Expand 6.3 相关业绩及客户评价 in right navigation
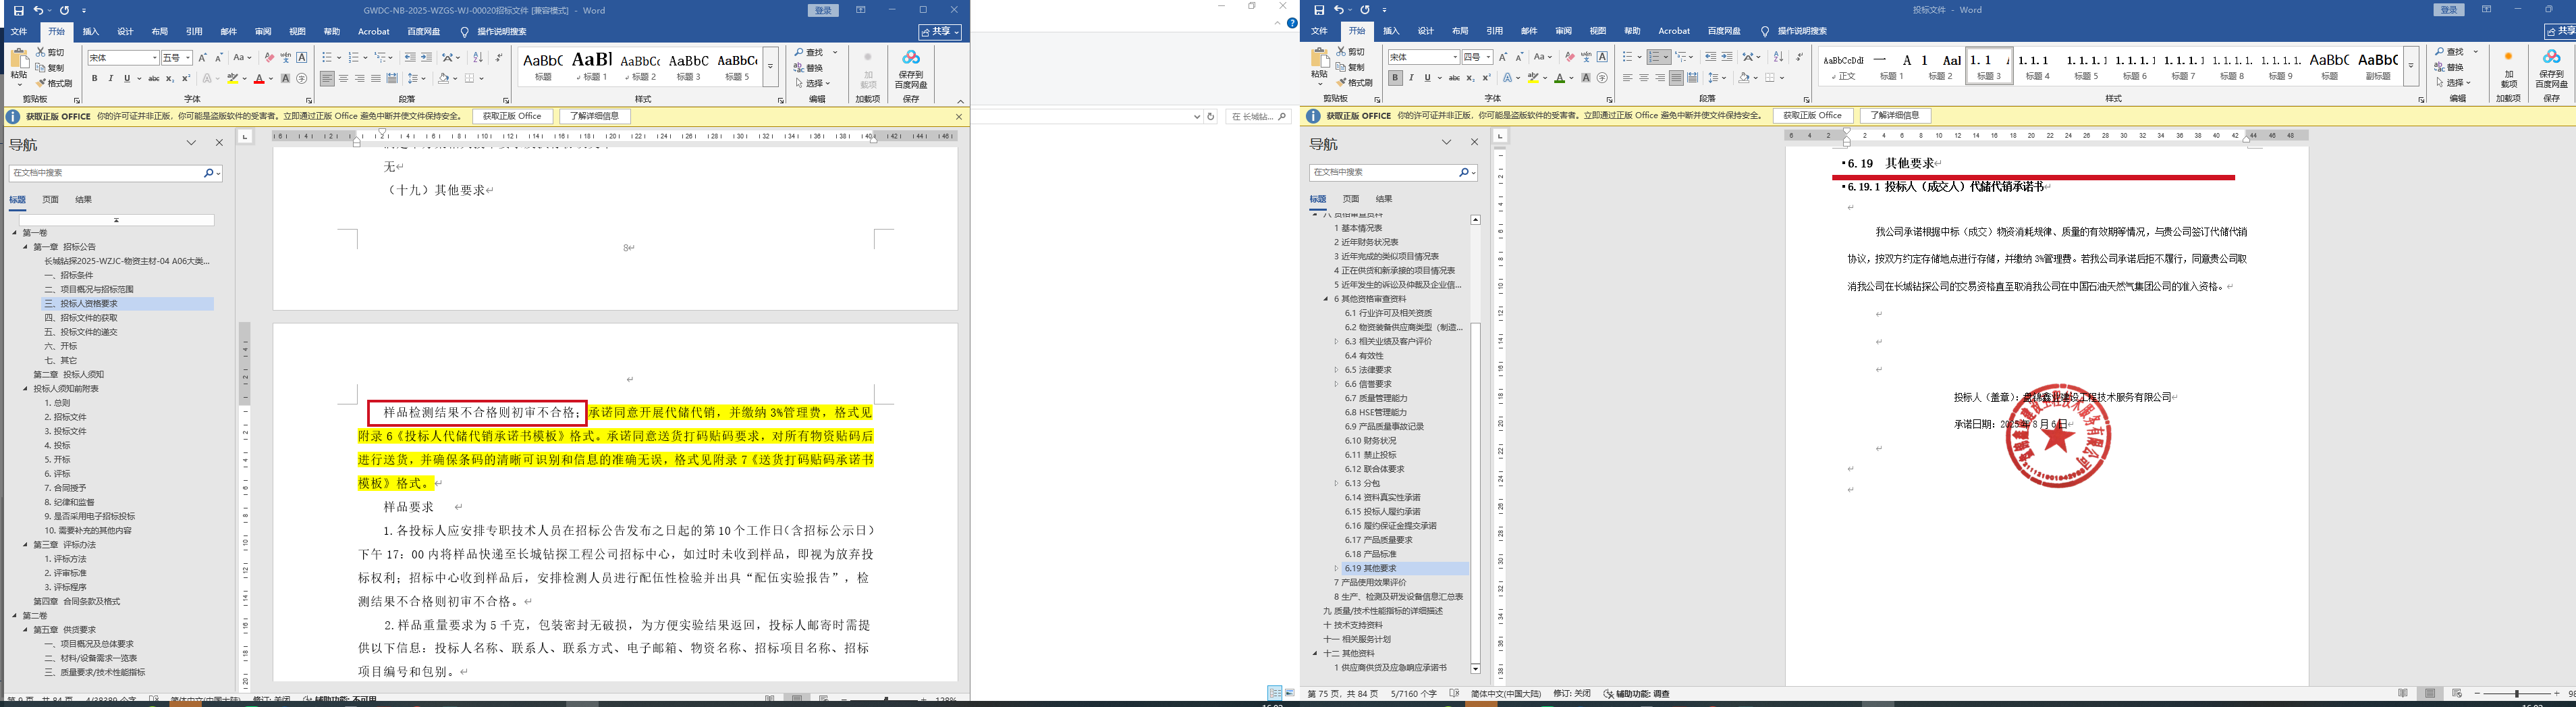2576x707 pixels. pyautogui.click(x=1336, y=342)
